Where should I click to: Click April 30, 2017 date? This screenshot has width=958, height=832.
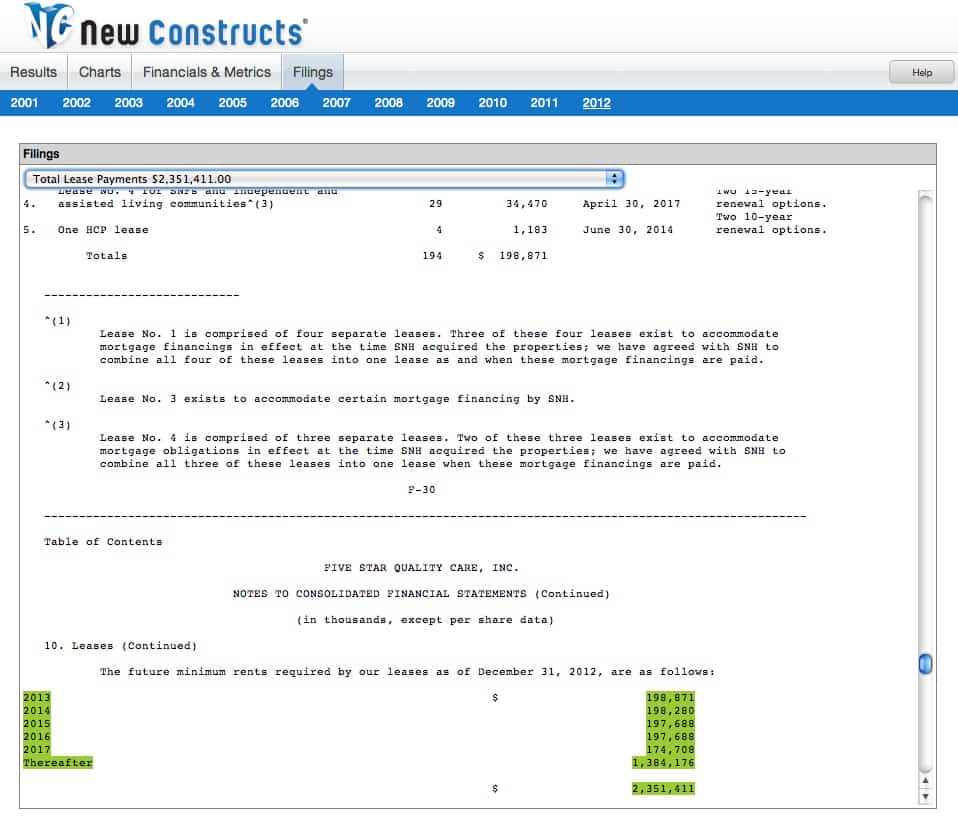click(631, 204)
